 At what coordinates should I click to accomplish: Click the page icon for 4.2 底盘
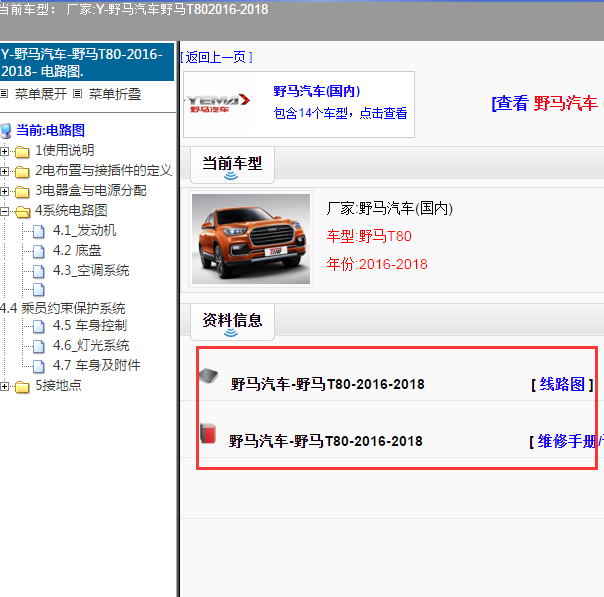39,252
